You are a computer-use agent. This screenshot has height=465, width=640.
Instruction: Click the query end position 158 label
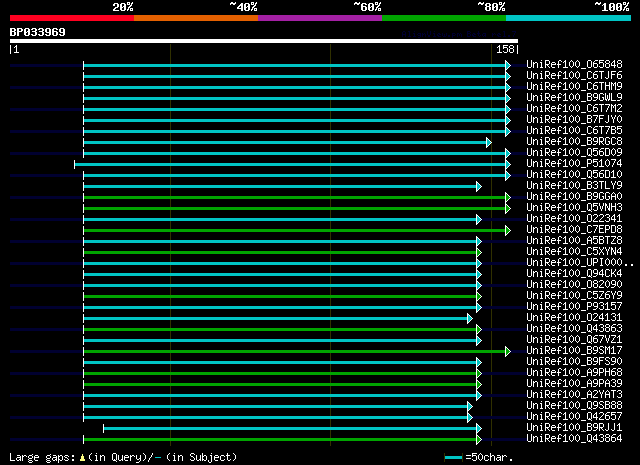tap(505, 49)
